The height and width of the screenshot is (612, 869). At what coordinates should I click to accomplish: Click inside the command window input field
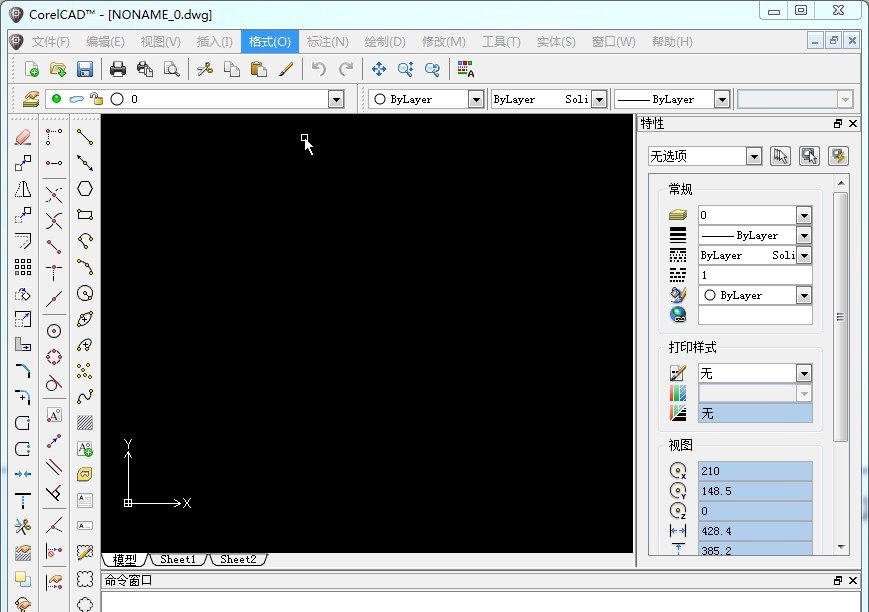[400, 604]
